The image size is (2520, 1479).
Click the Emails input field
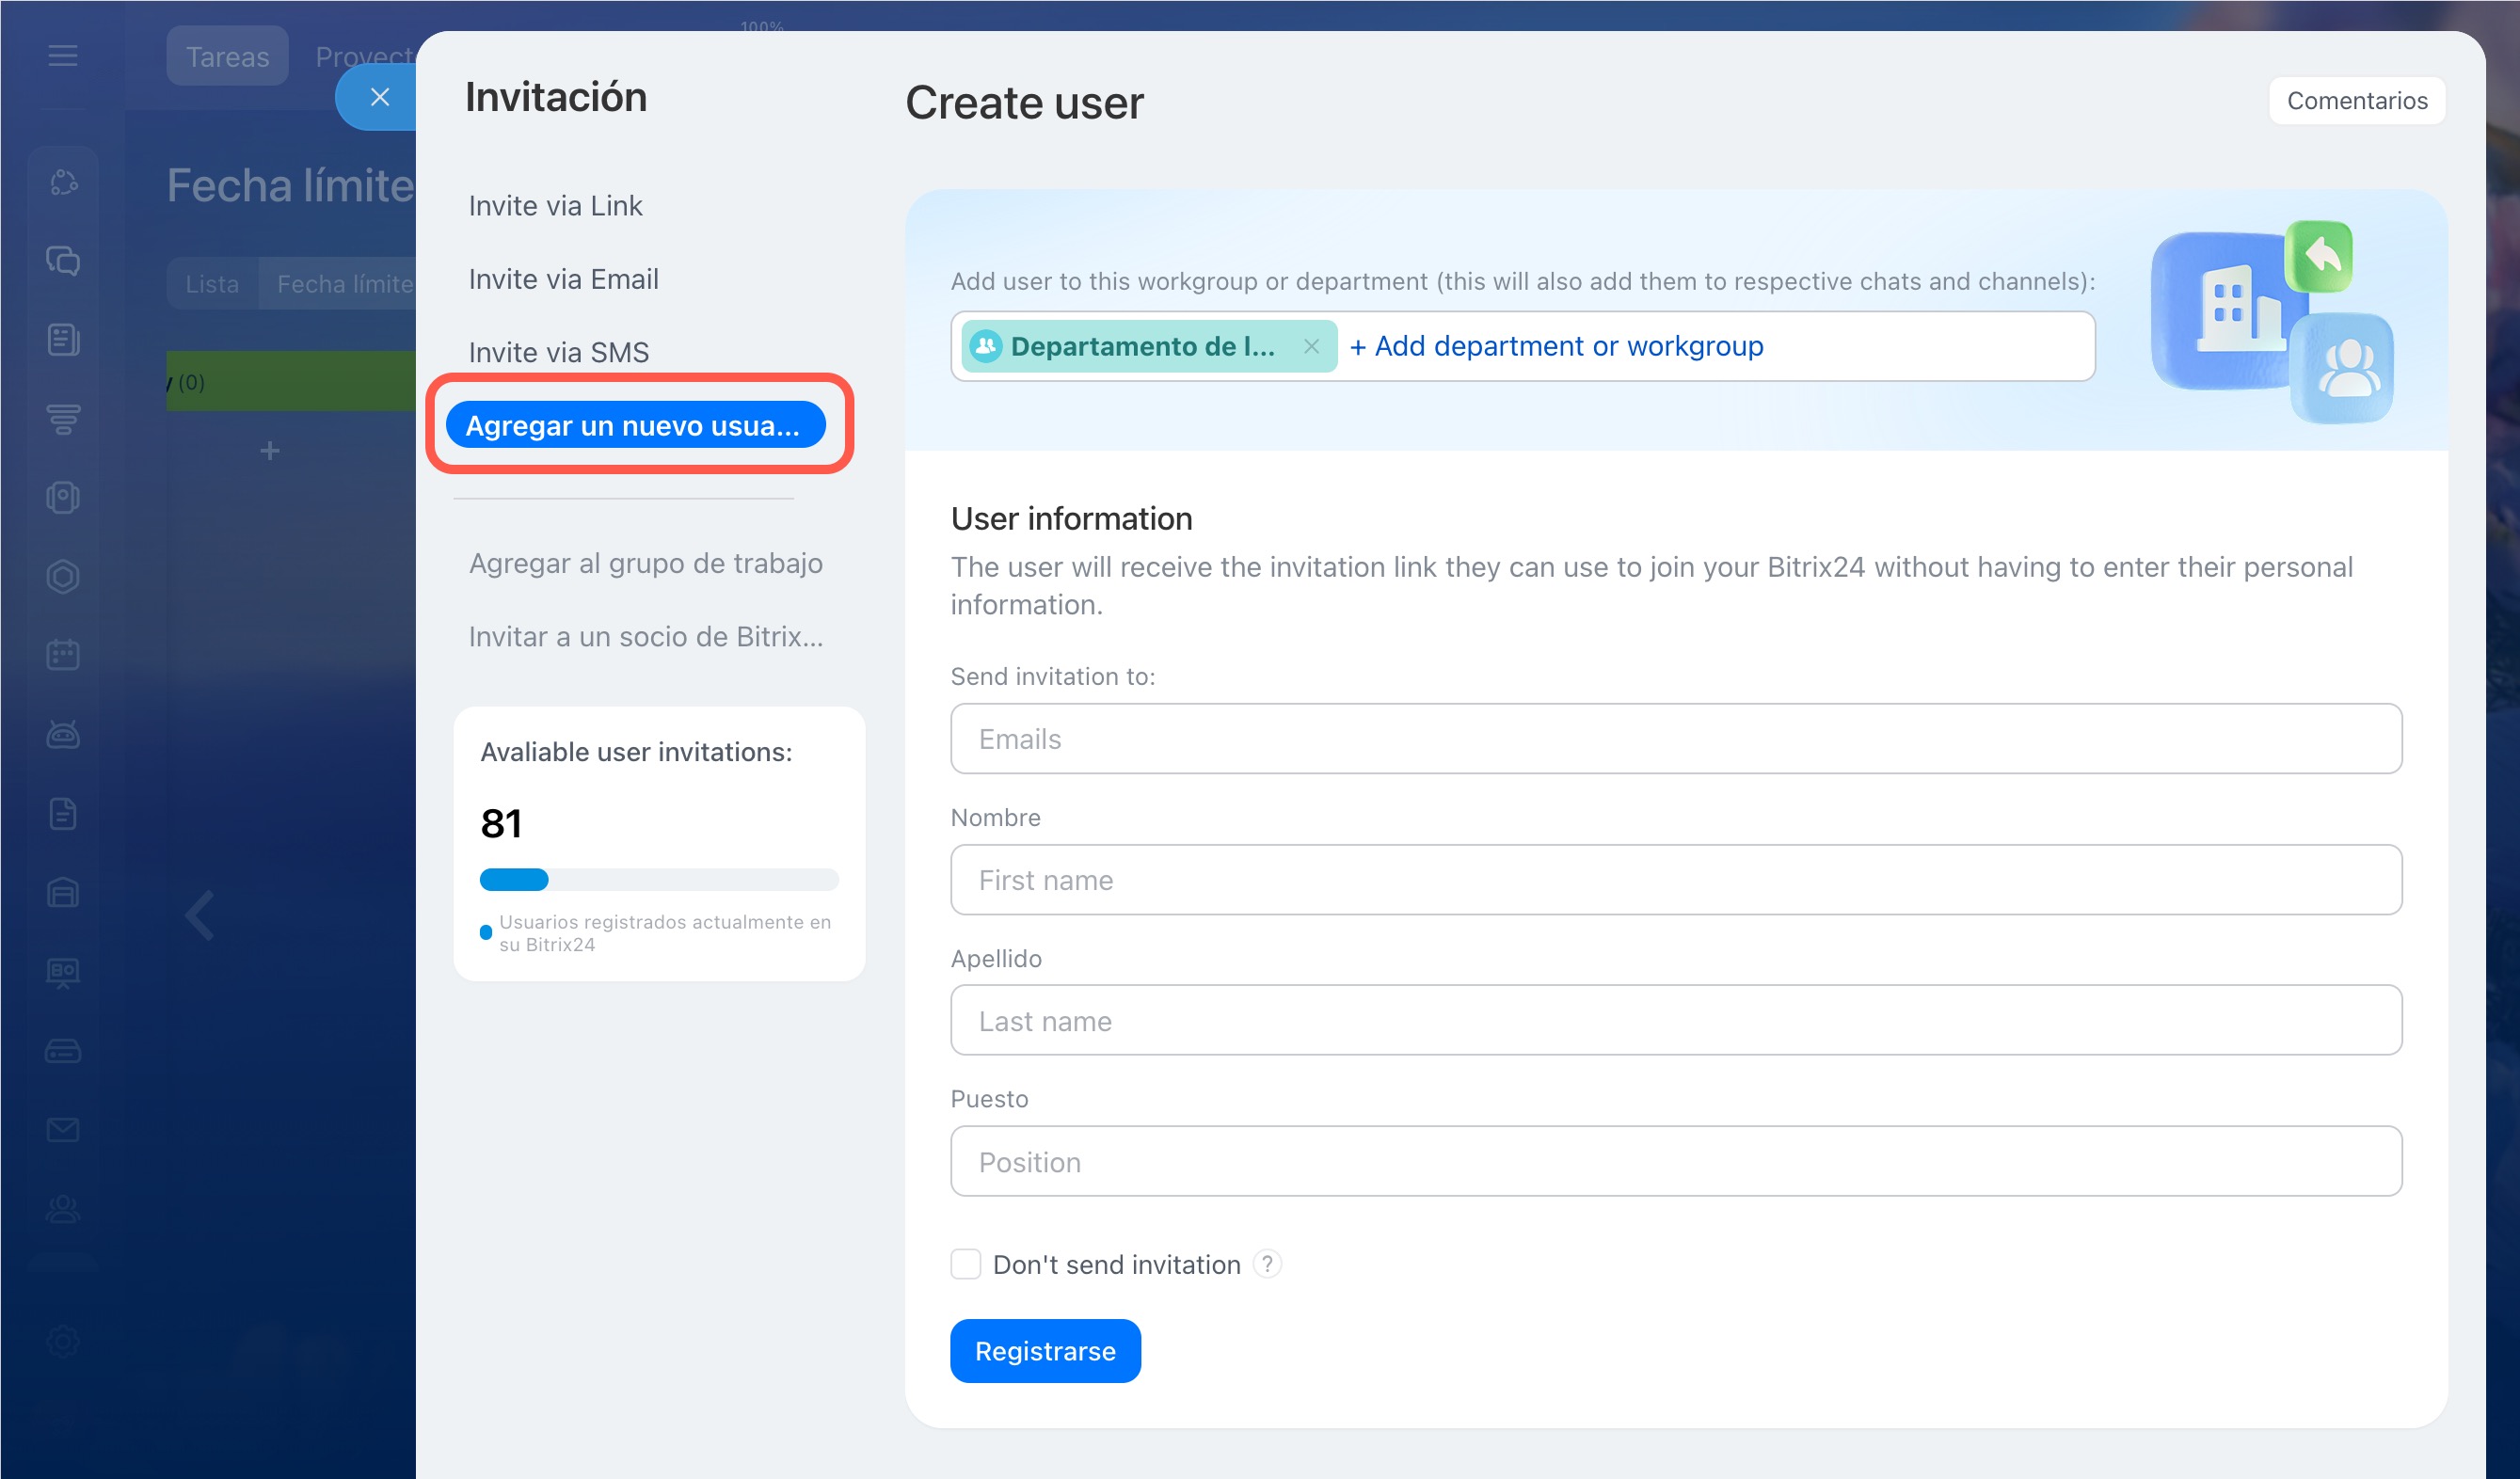(1675, 739)
